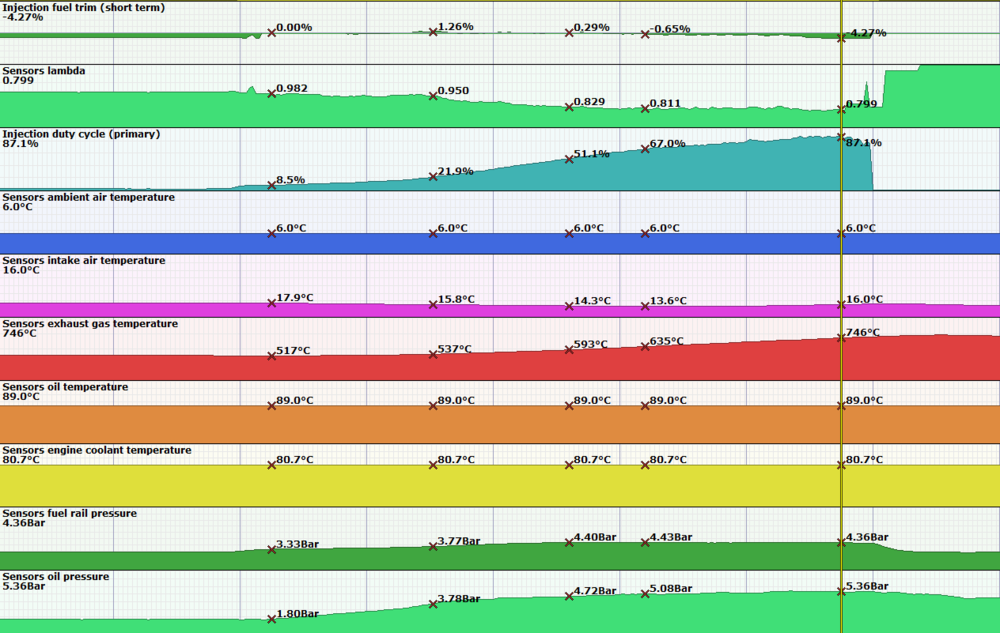The image size is (1000, 633).
Task: Select the 'Sensors lambda' channel title
Action: (44, 71)
